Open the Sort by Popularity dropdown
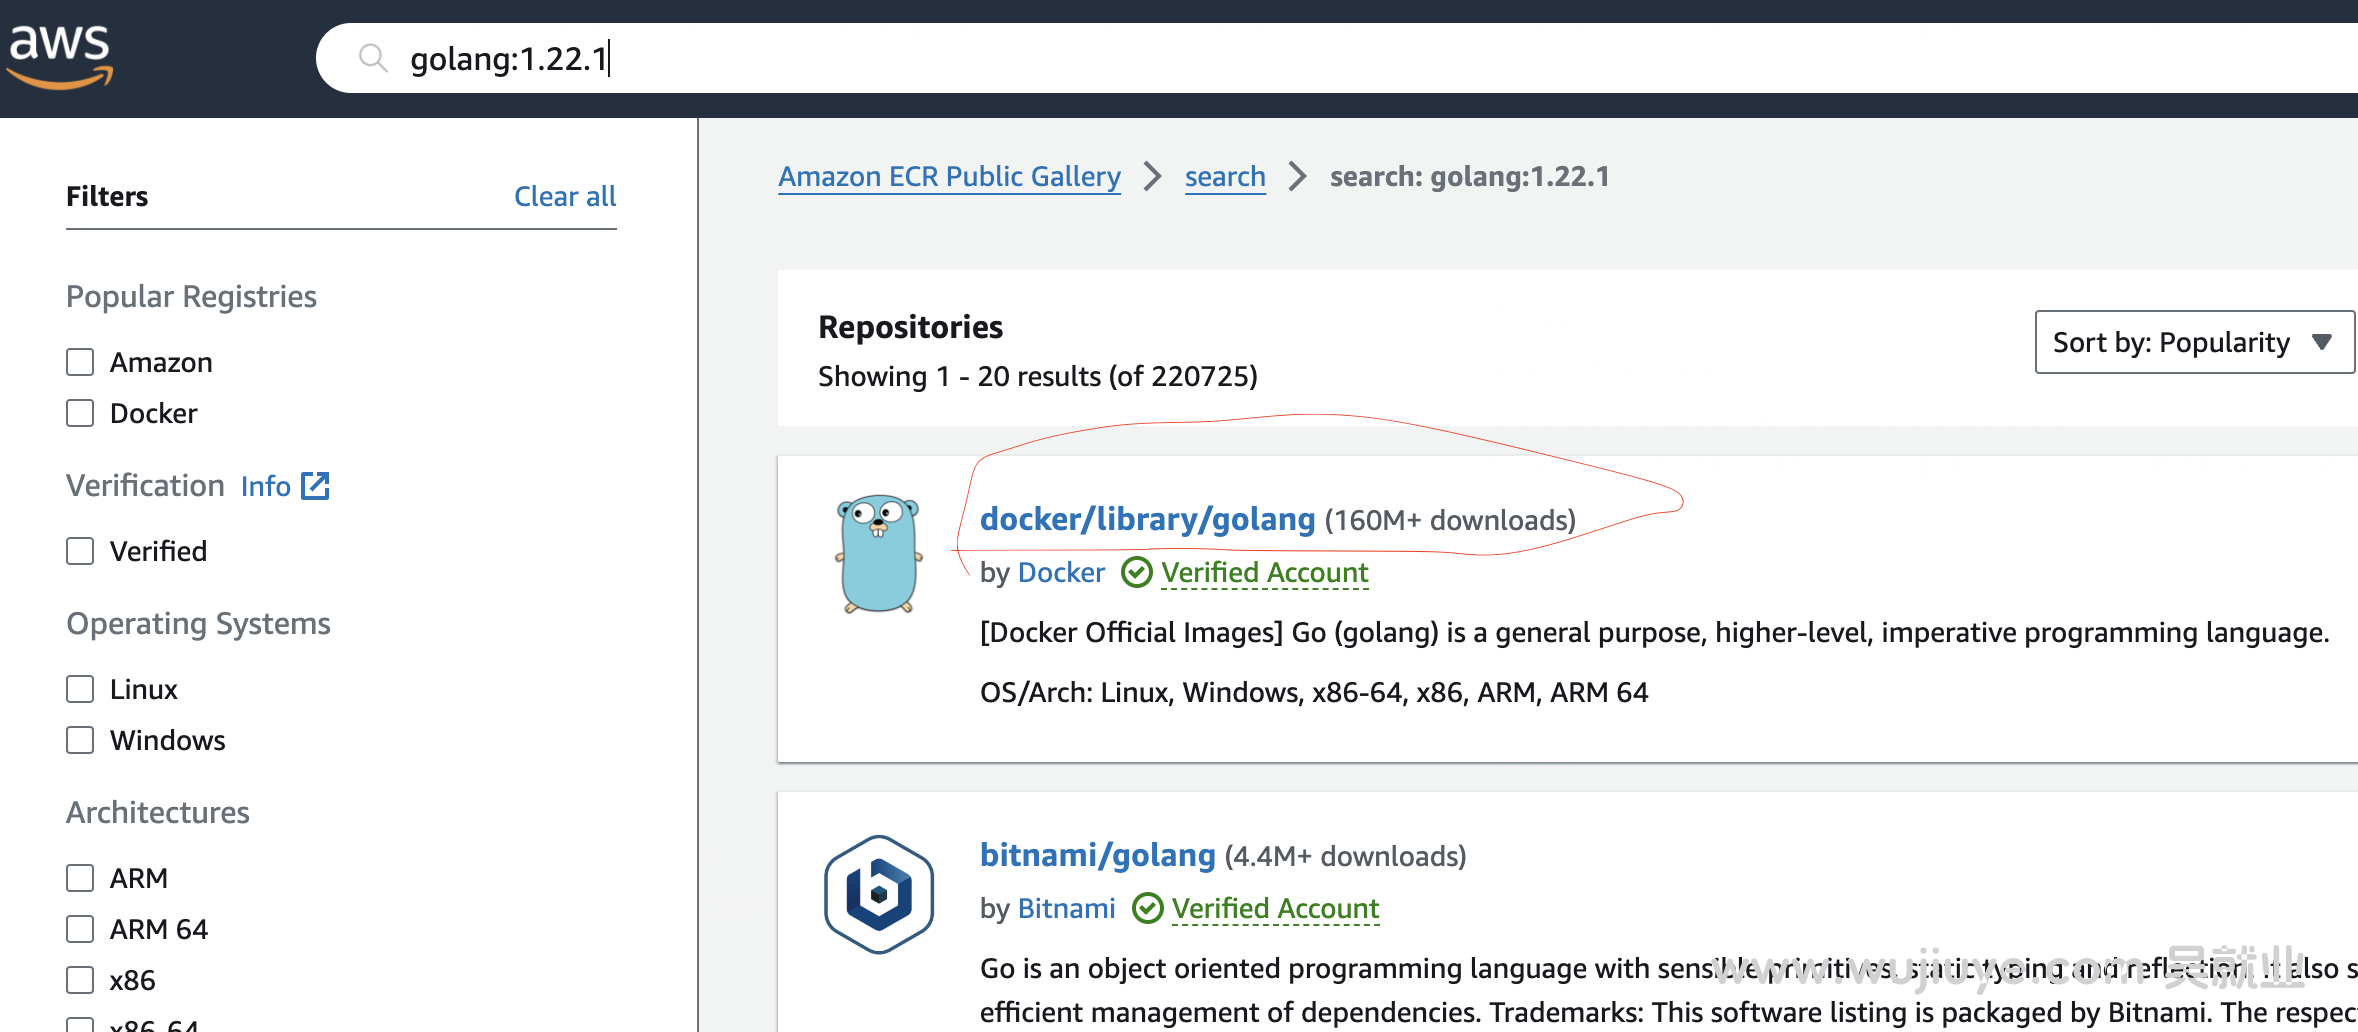 [x=2194, y=342]
